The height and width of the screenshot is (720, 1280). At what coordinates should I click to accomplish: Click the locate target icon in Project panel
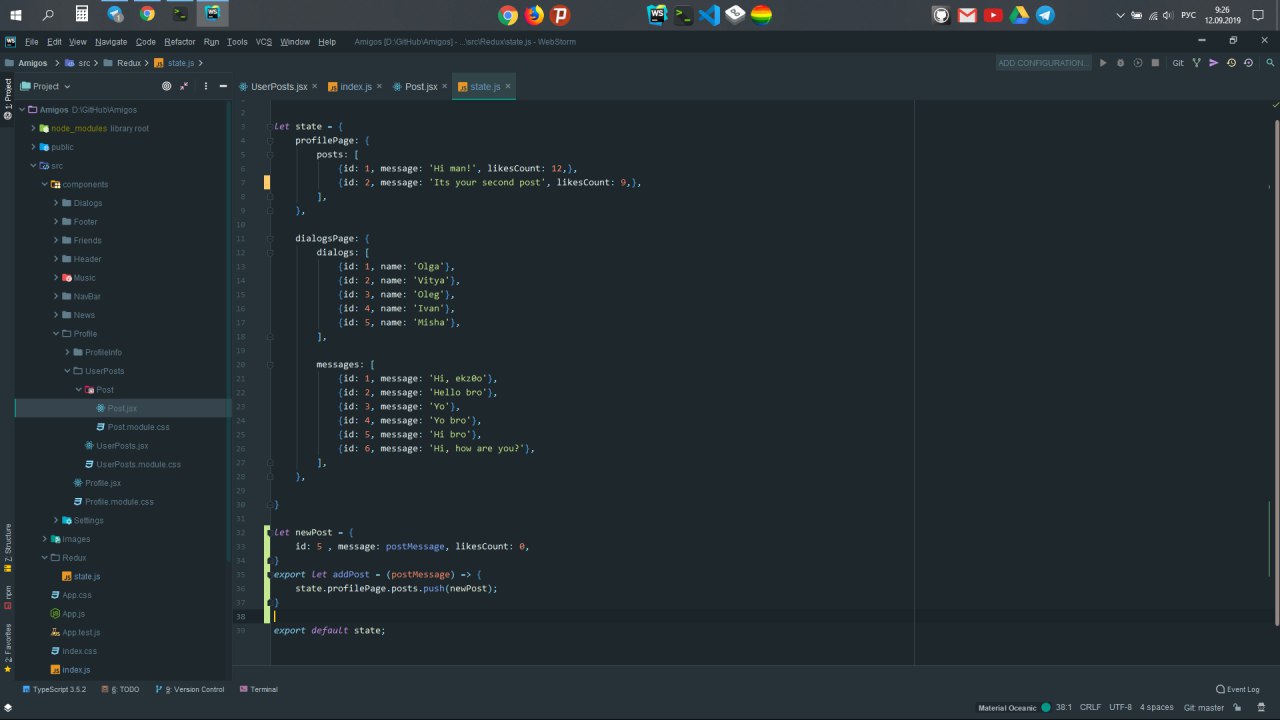[x=166, y=86]
